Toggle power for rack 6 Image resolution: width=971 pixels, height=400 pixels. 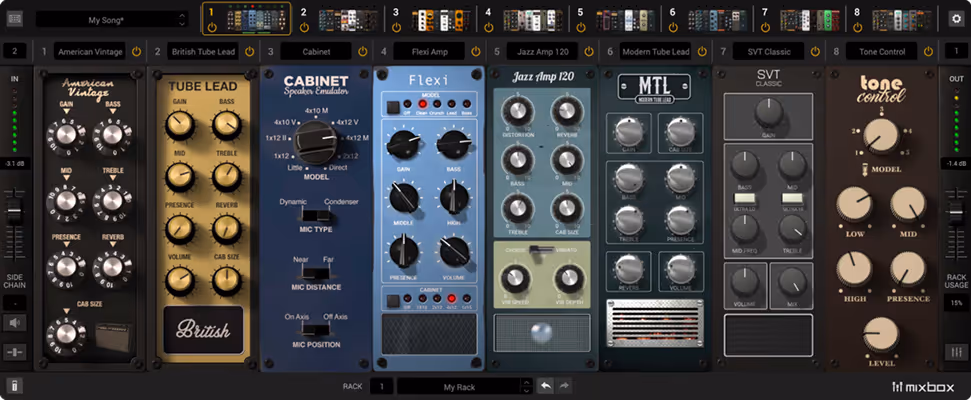coord(673,27)
